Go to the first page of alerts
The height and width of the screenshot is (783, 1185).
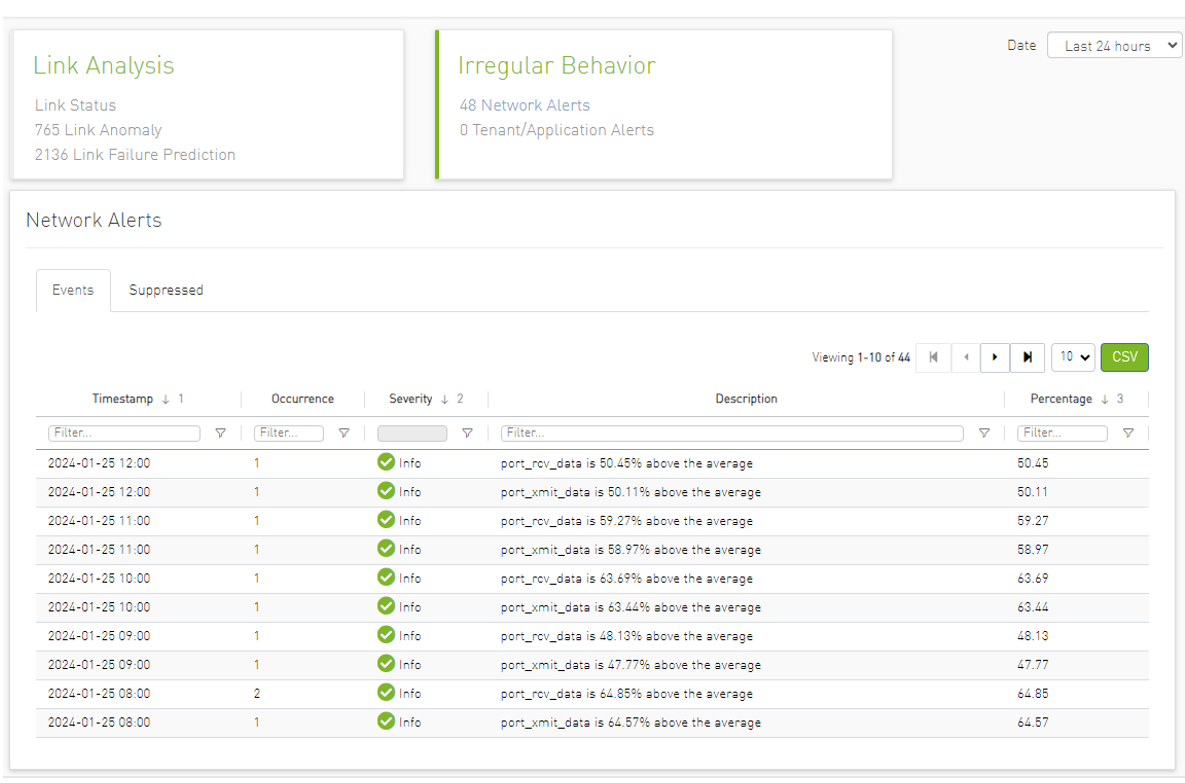[933, 358]
